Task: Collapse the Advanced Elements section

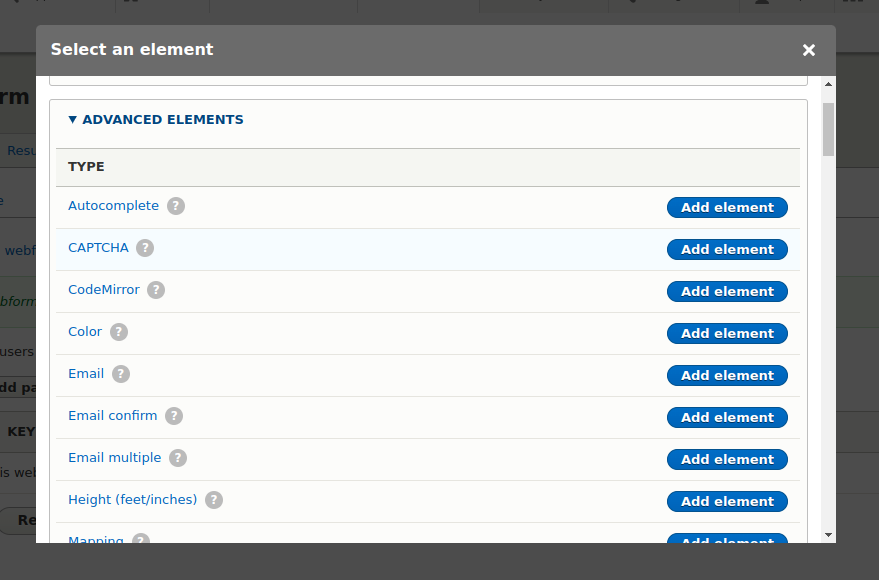Action: [x=156, y=119]
